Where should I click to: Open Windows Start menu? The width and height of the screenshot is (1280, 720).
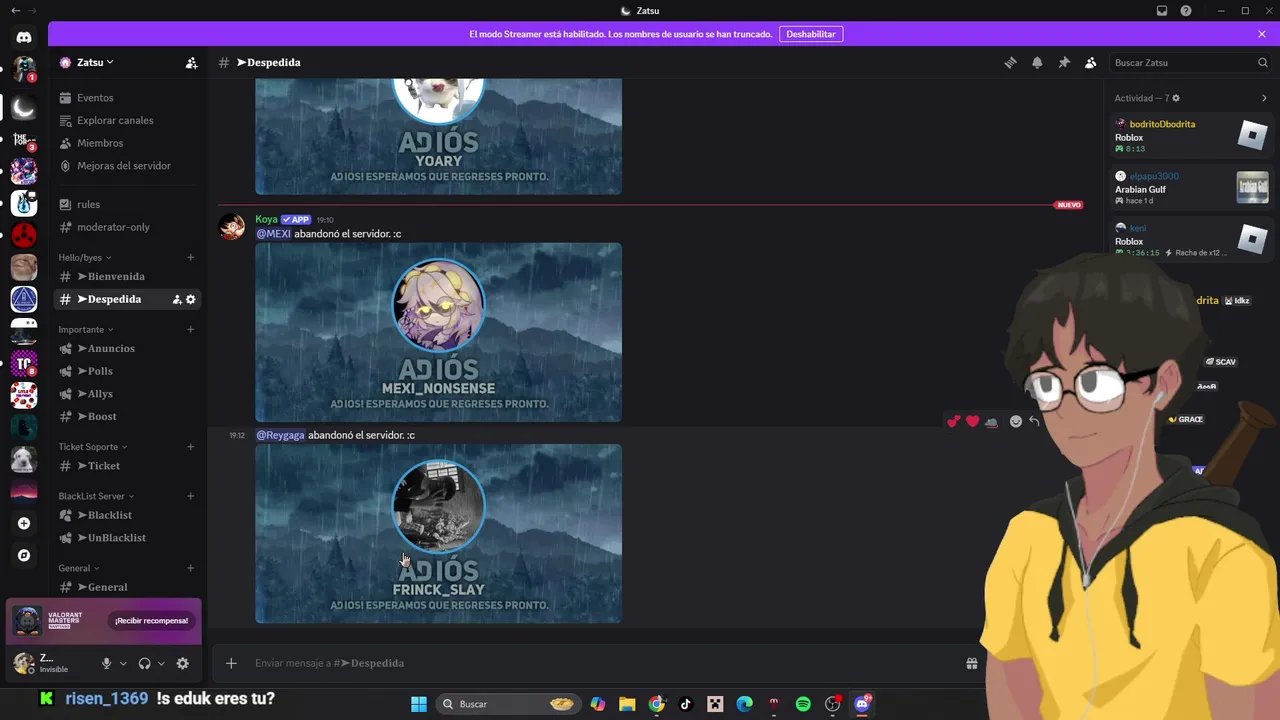[x=419, y=704]
